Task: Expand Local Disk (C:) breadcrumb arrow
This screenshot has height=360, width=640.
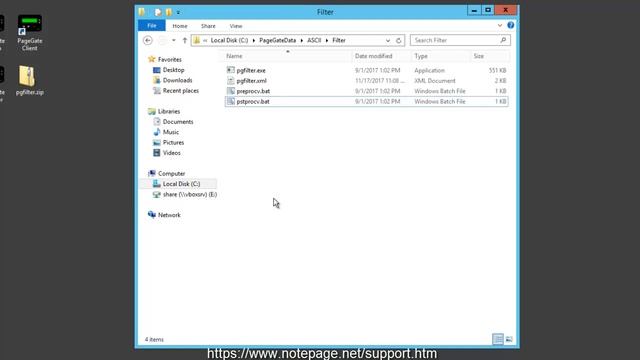Action: point(254,40)
